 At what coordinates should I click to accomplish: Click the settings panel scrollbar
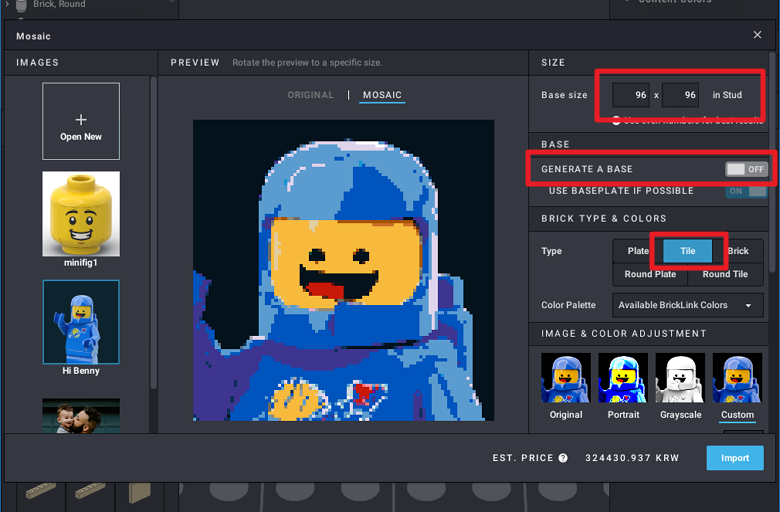(x=772, y=162)
